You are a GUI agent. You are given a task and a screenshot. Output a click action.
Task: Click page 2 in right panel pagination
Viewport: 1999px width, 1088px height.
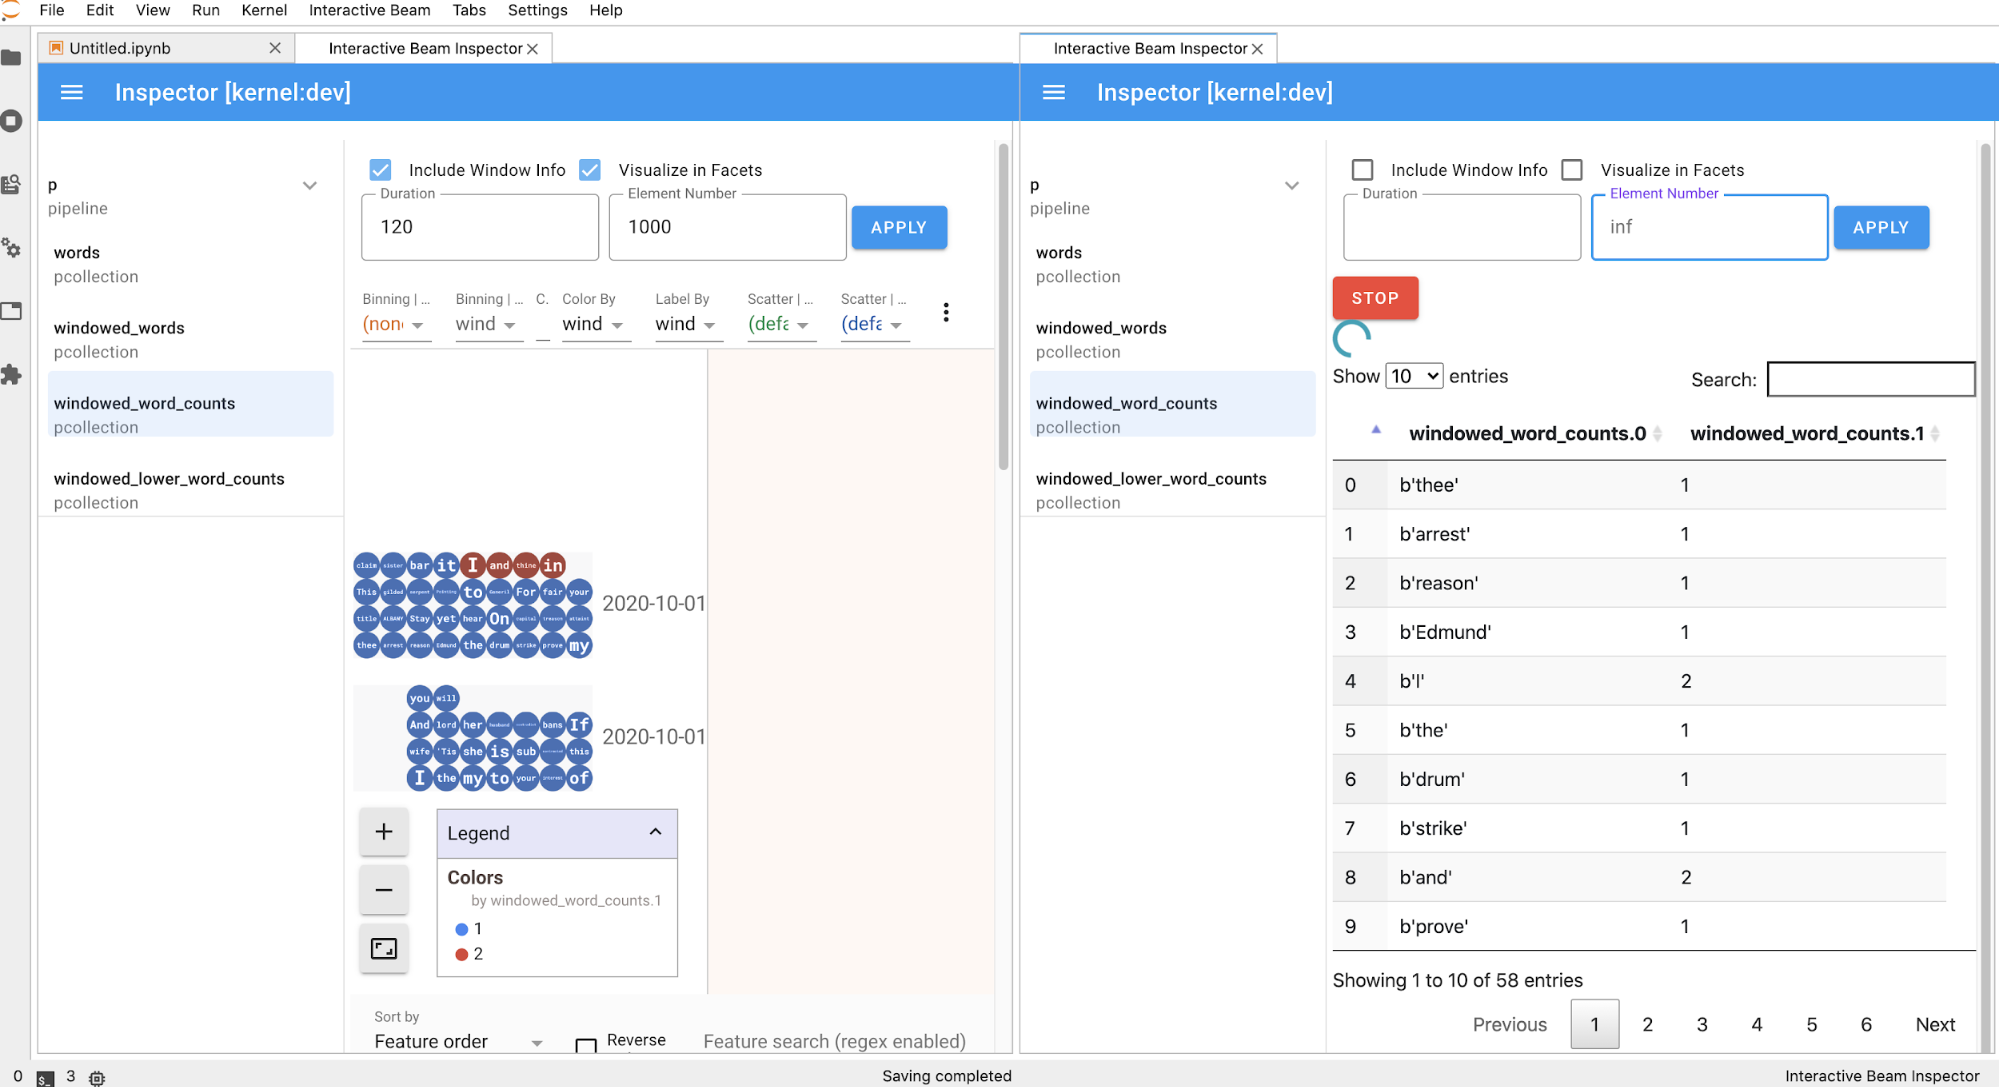[x=1647, y=1024]
